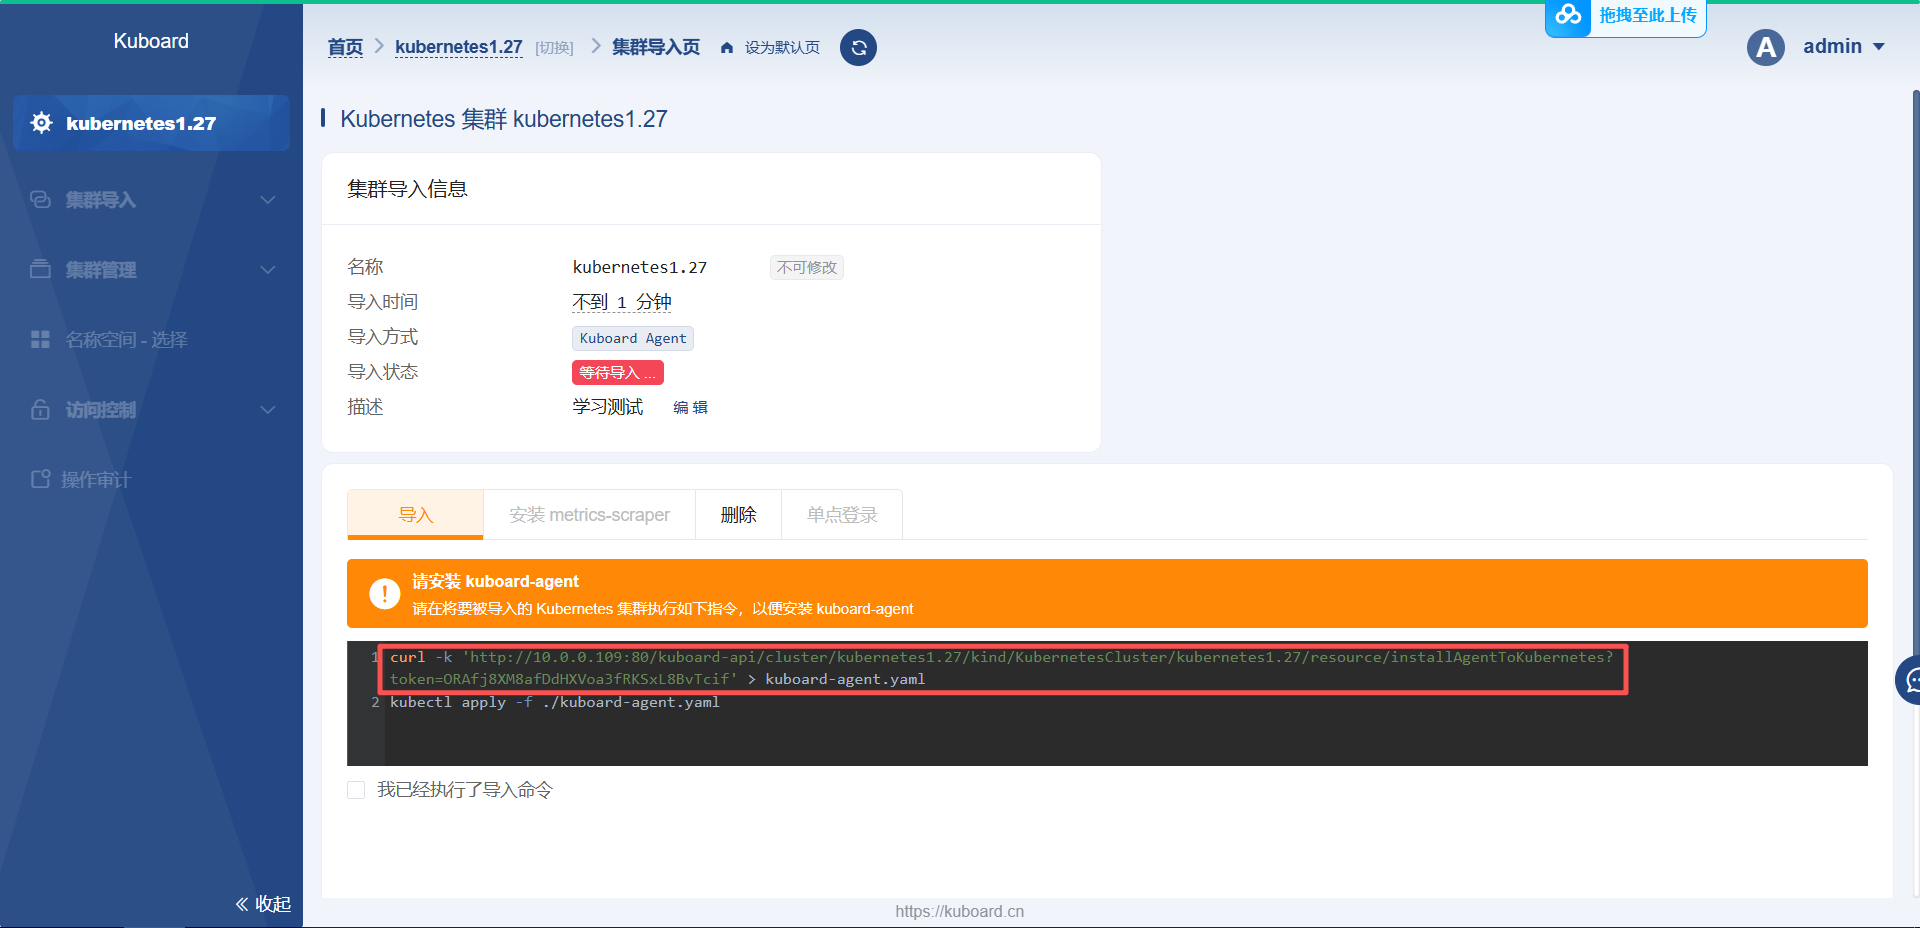Click the admin avatar icon
The width and height of the screenshot is (1920, 928).
tap(1766, 47)
